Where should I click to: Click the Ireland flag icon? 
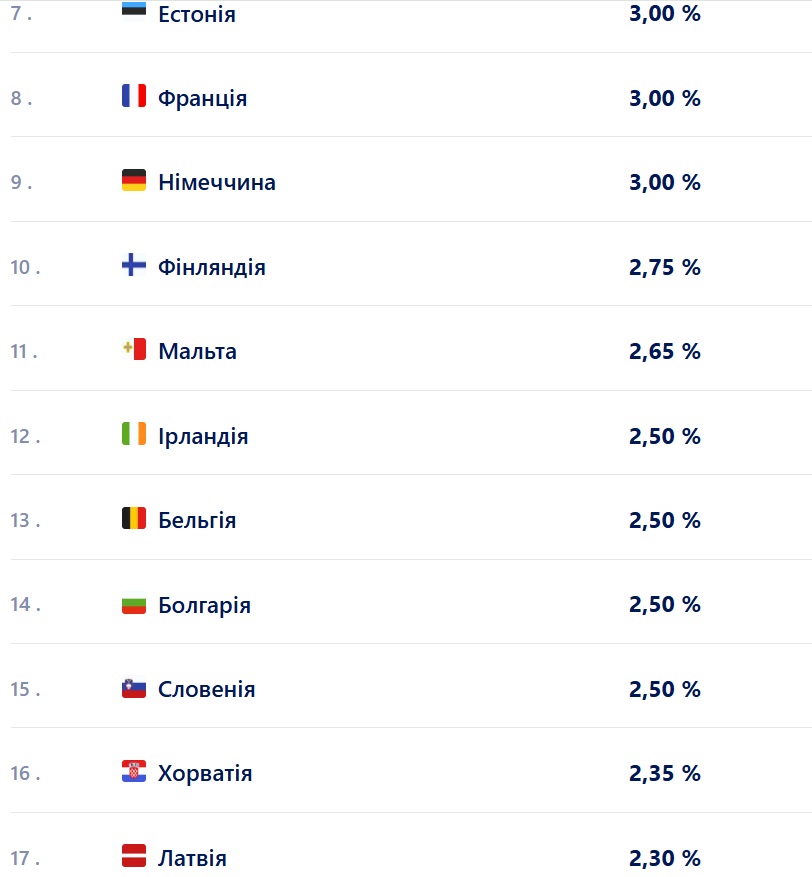point(134,434)
